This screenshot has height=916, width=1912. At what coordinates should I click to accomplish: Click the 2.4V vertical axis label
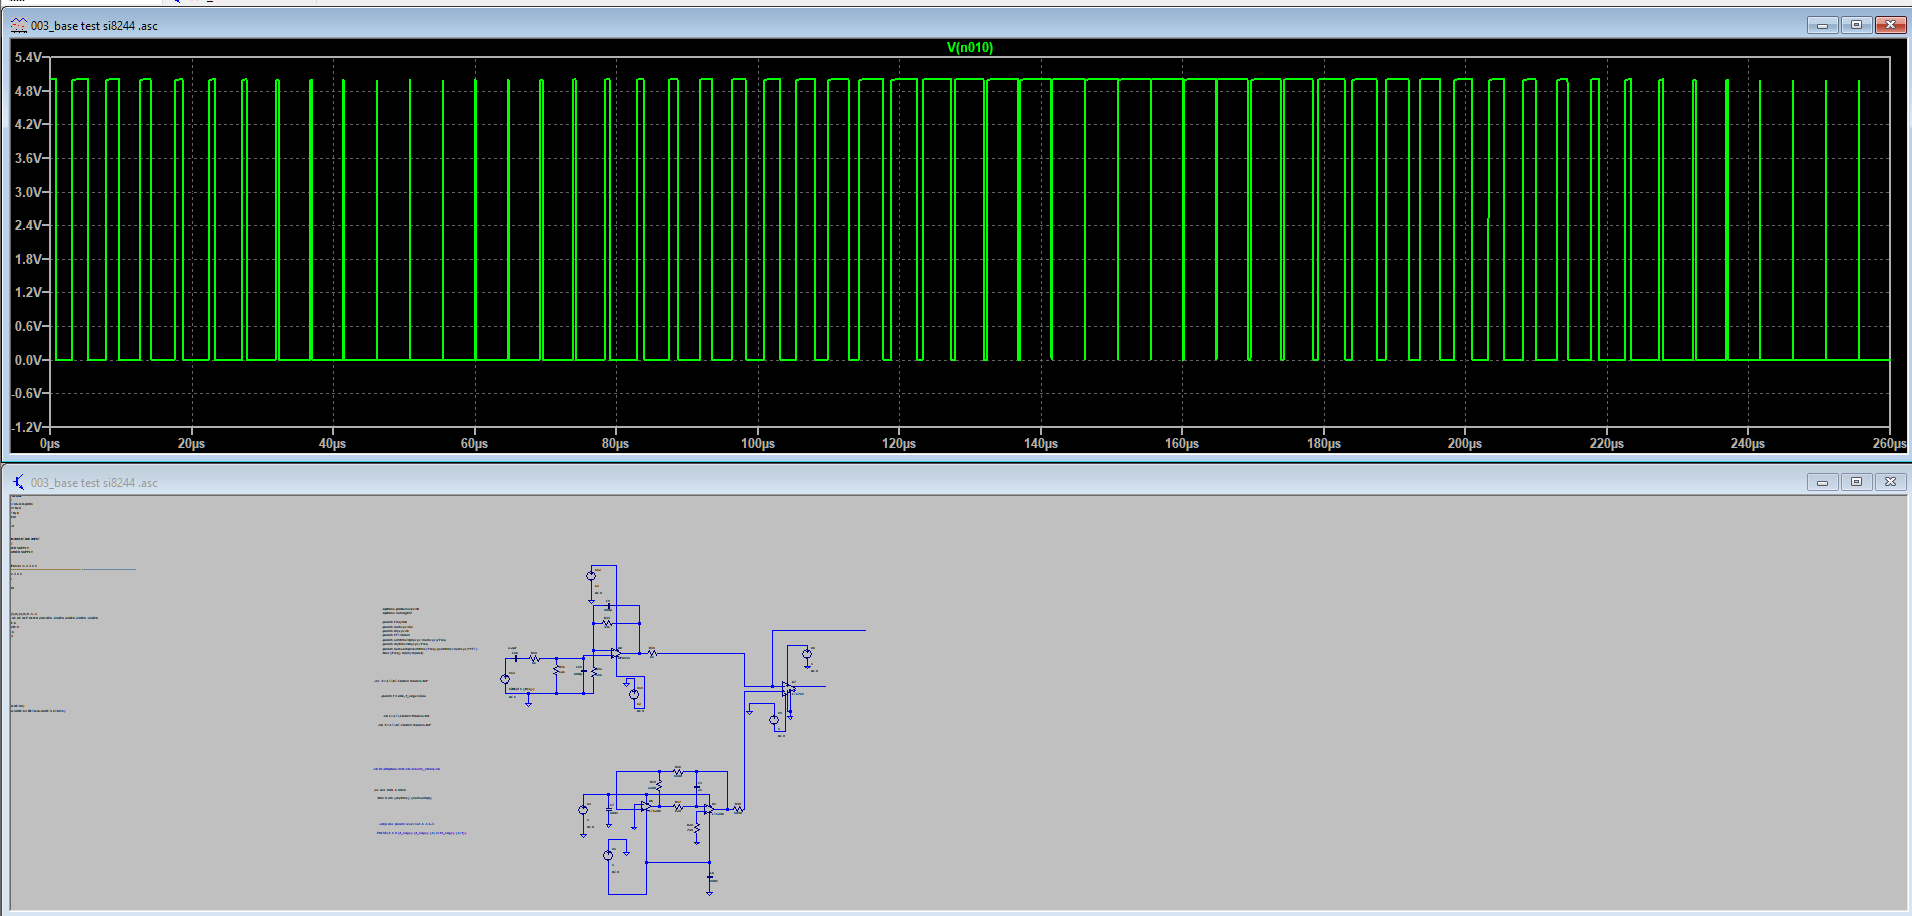[28, 225]
